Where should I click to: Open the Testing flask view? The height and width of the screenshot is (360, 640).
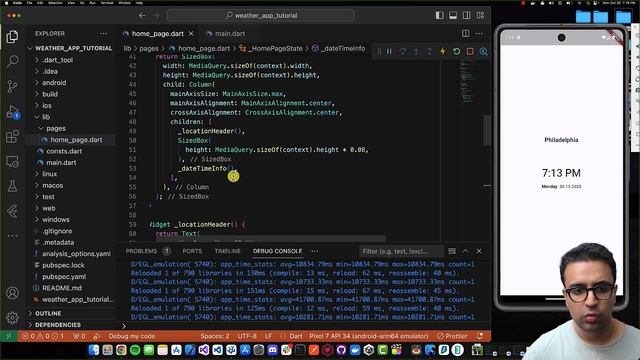12,186
